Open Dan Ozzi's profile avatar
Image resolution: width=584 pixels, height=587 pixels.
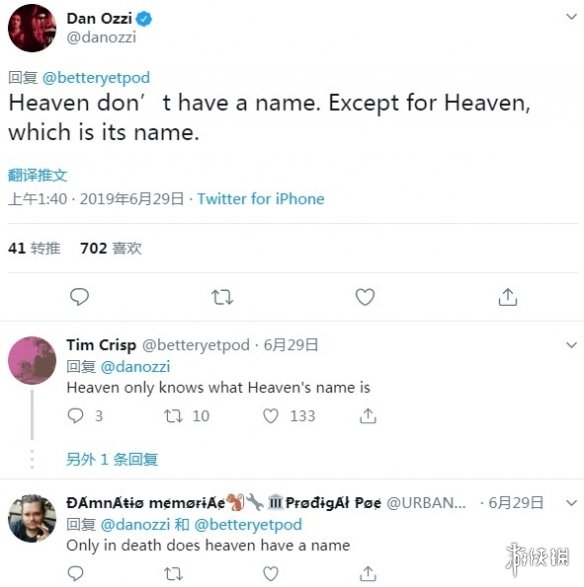[32, 28]
